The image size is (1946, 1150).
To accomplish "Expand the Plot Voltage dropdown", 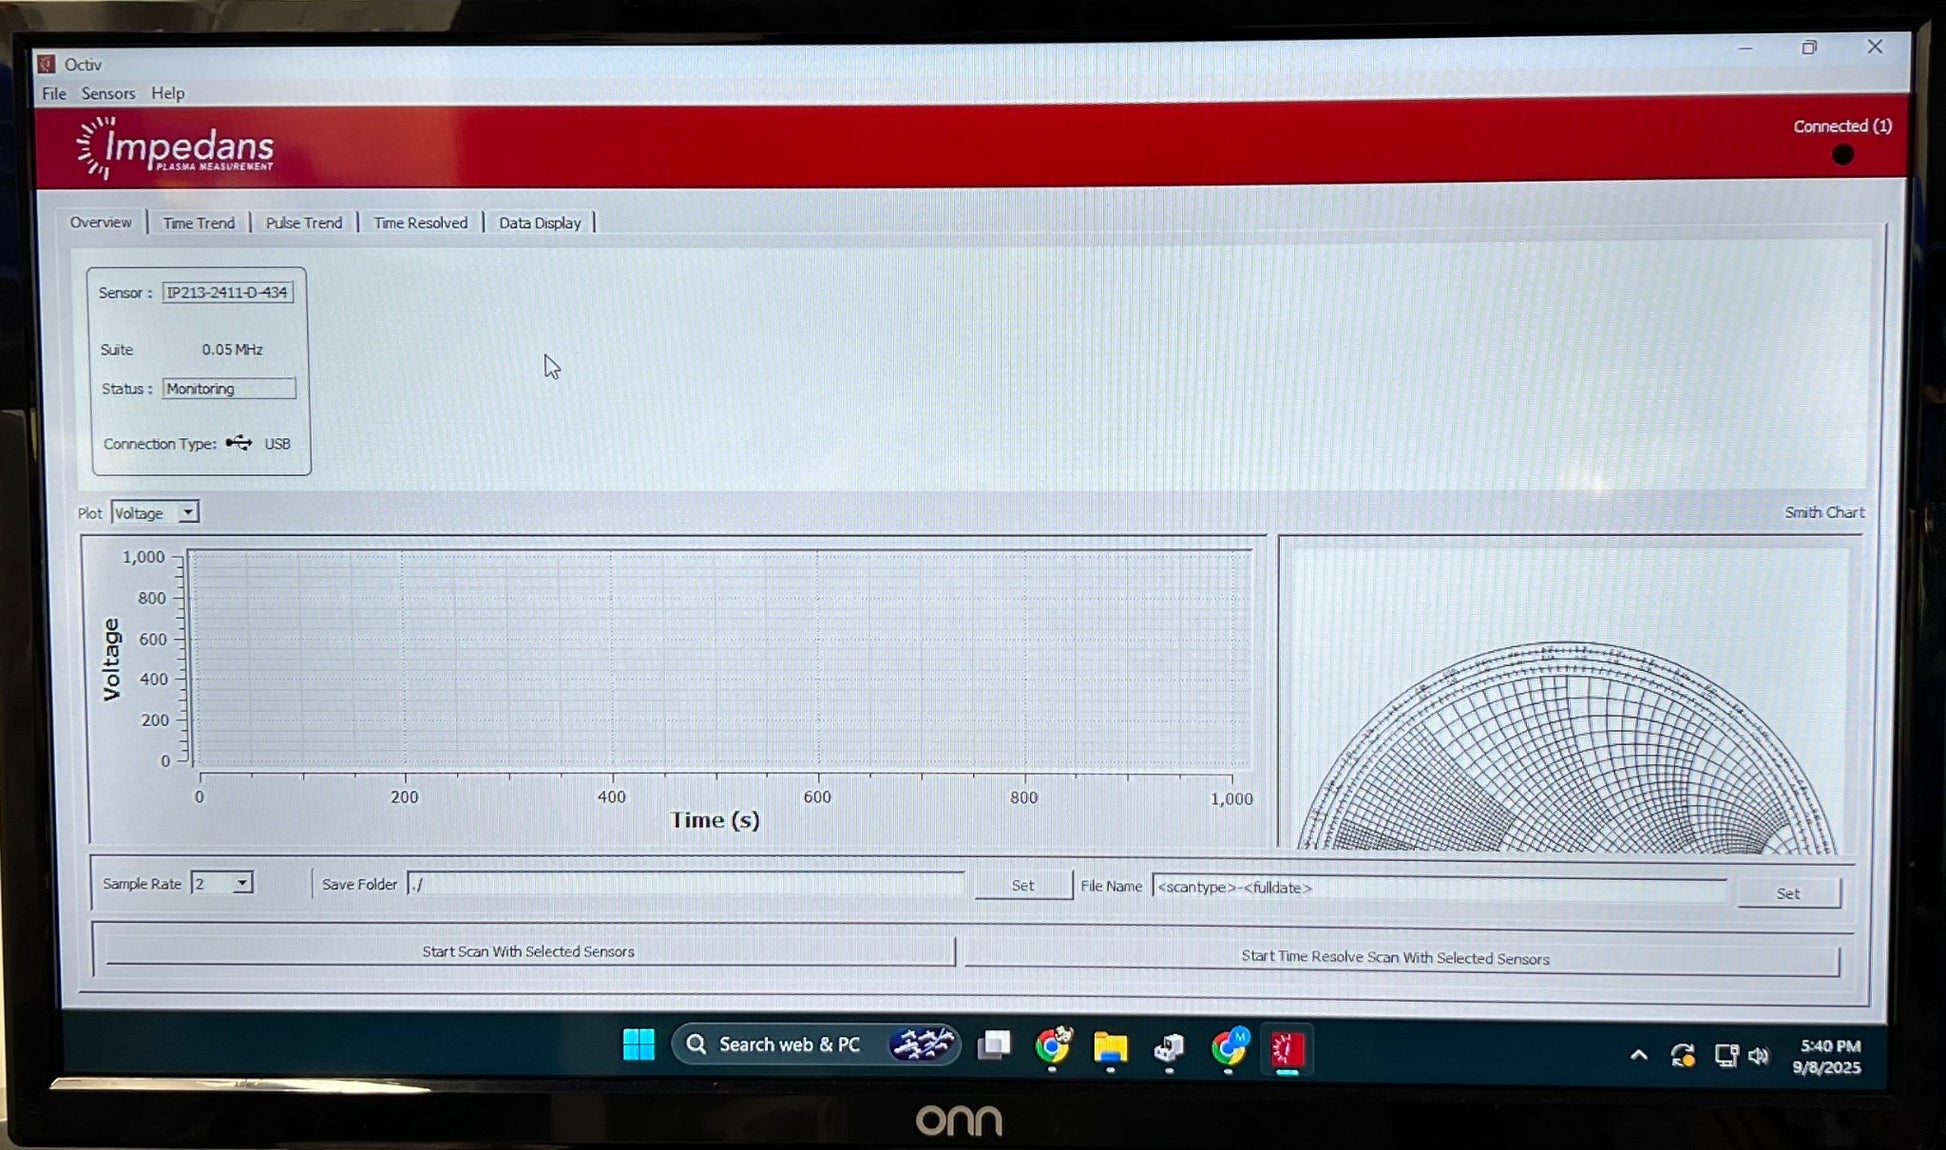I will 187,513.
